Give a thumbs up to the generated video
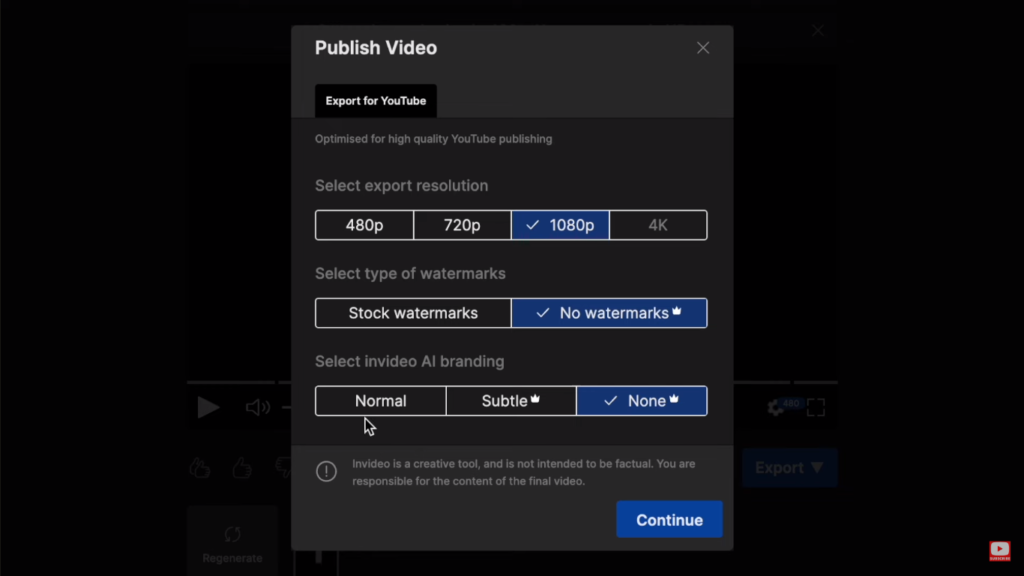The width and height of the screenshot is (1024, 576). click(x=241, y=468)
